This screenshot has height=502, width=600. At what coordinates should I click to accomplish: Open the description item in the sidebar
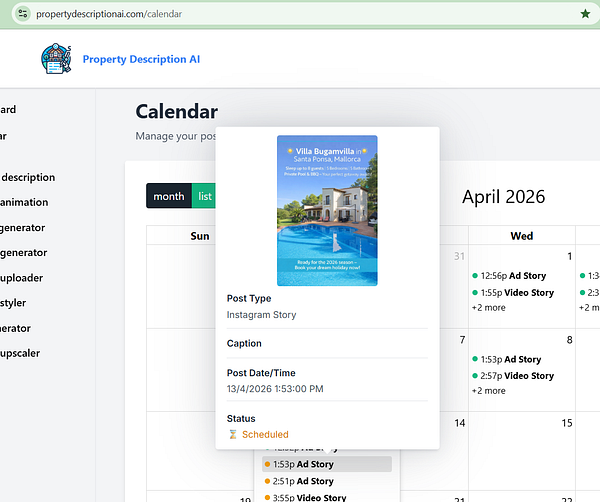[28, 178]
